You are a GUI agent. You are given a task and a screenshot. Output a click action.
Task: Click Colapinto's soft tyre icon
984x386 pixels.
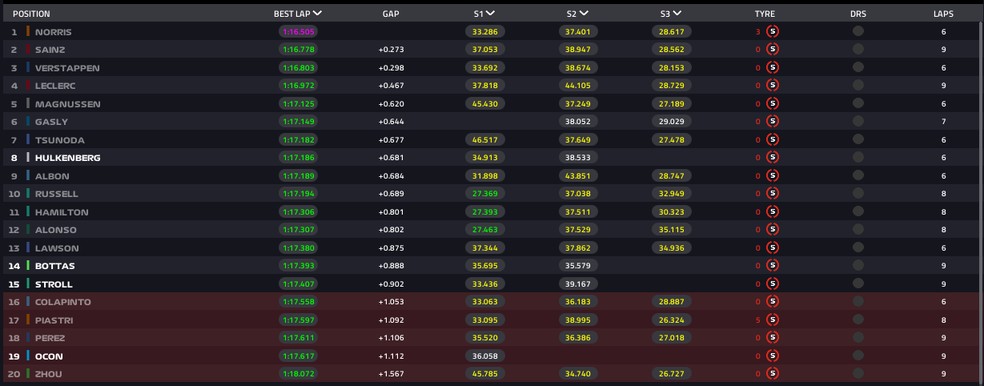pos(773,302)
